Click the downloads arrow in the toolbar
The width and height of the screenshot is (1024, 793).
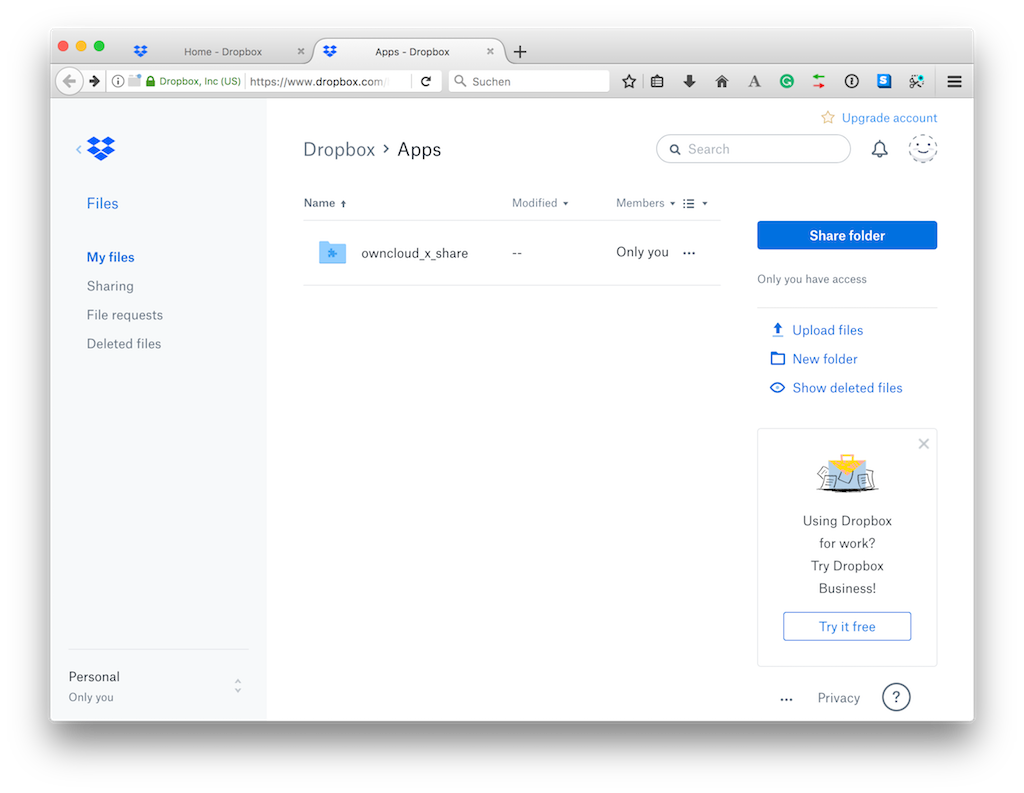coord(689,81)
